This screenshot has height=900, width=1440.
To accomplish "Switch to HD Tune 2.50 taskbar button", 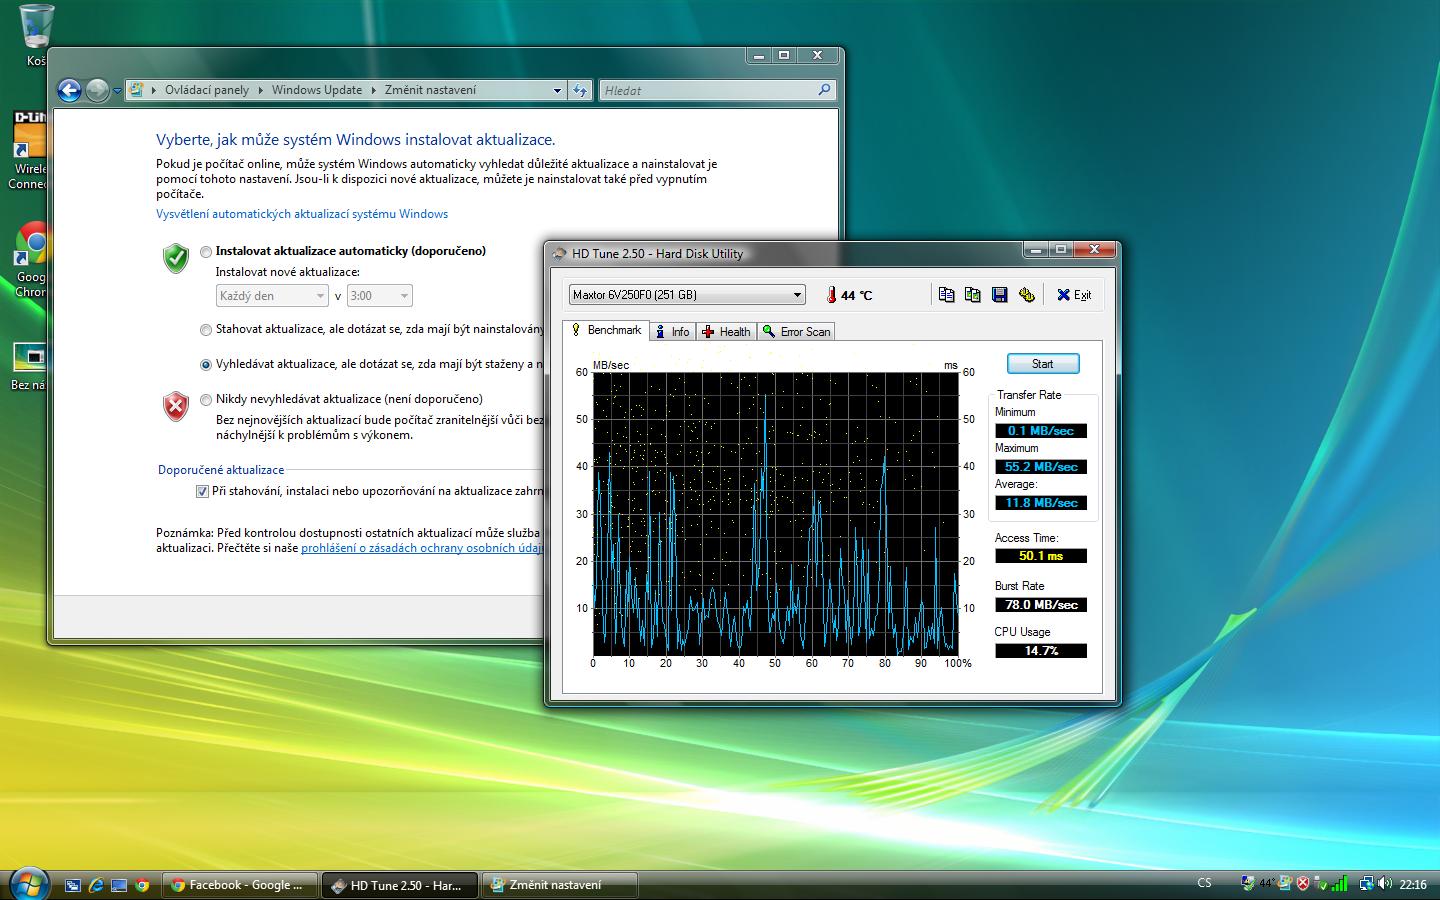I will tap(400, 885).
